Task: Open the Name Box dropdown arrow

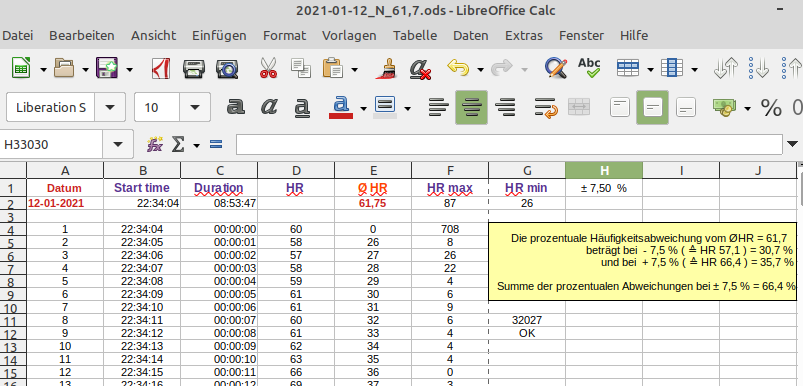Action: (x=118, y=145)
